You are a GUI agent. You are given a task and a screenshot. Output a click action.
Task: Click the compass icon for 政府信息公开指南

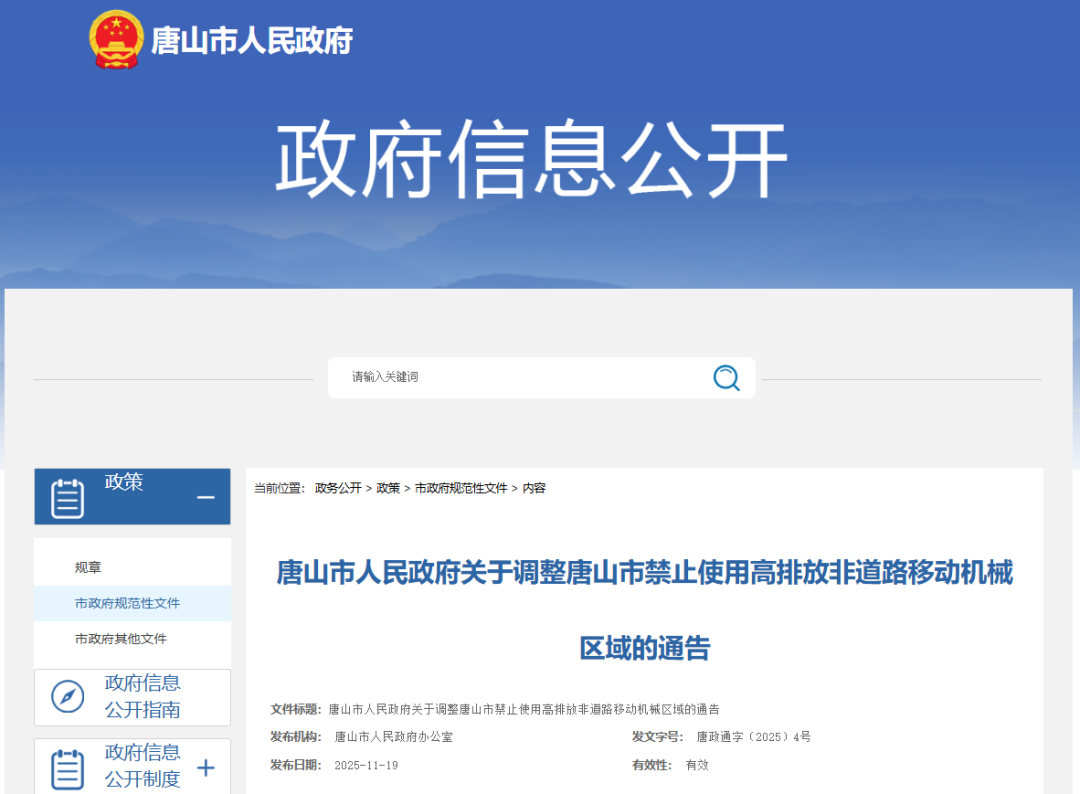(x=68, y=696)
